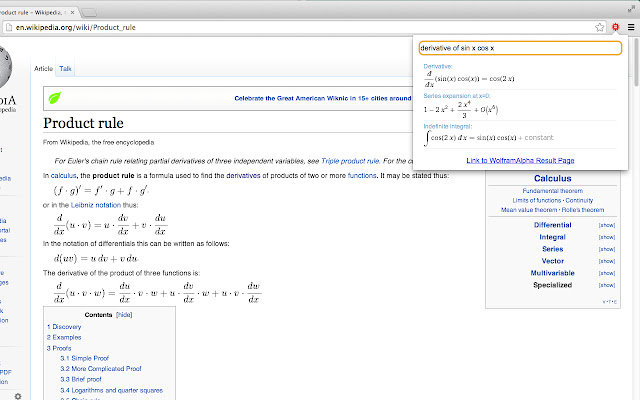Hide the Contents box

tap(124, 315)
